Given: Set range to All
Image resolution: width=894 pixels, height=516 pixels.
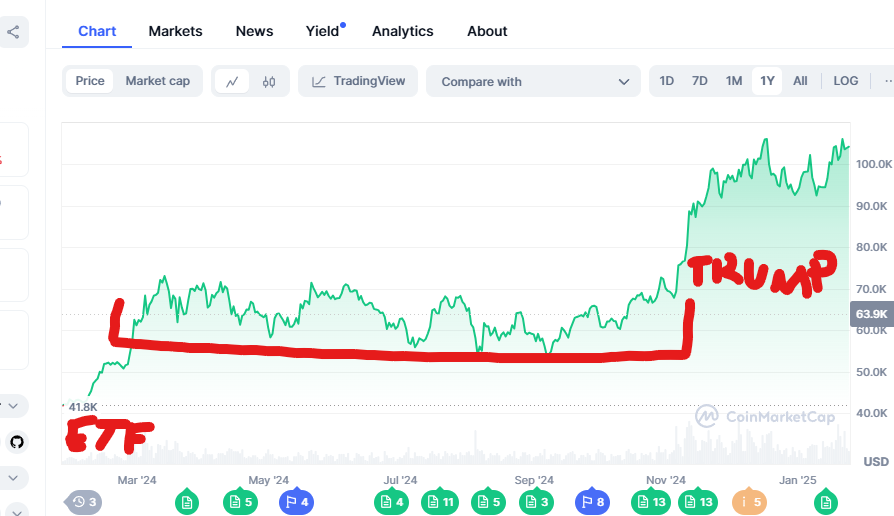Looking at the screenshot, I should 800,81.
